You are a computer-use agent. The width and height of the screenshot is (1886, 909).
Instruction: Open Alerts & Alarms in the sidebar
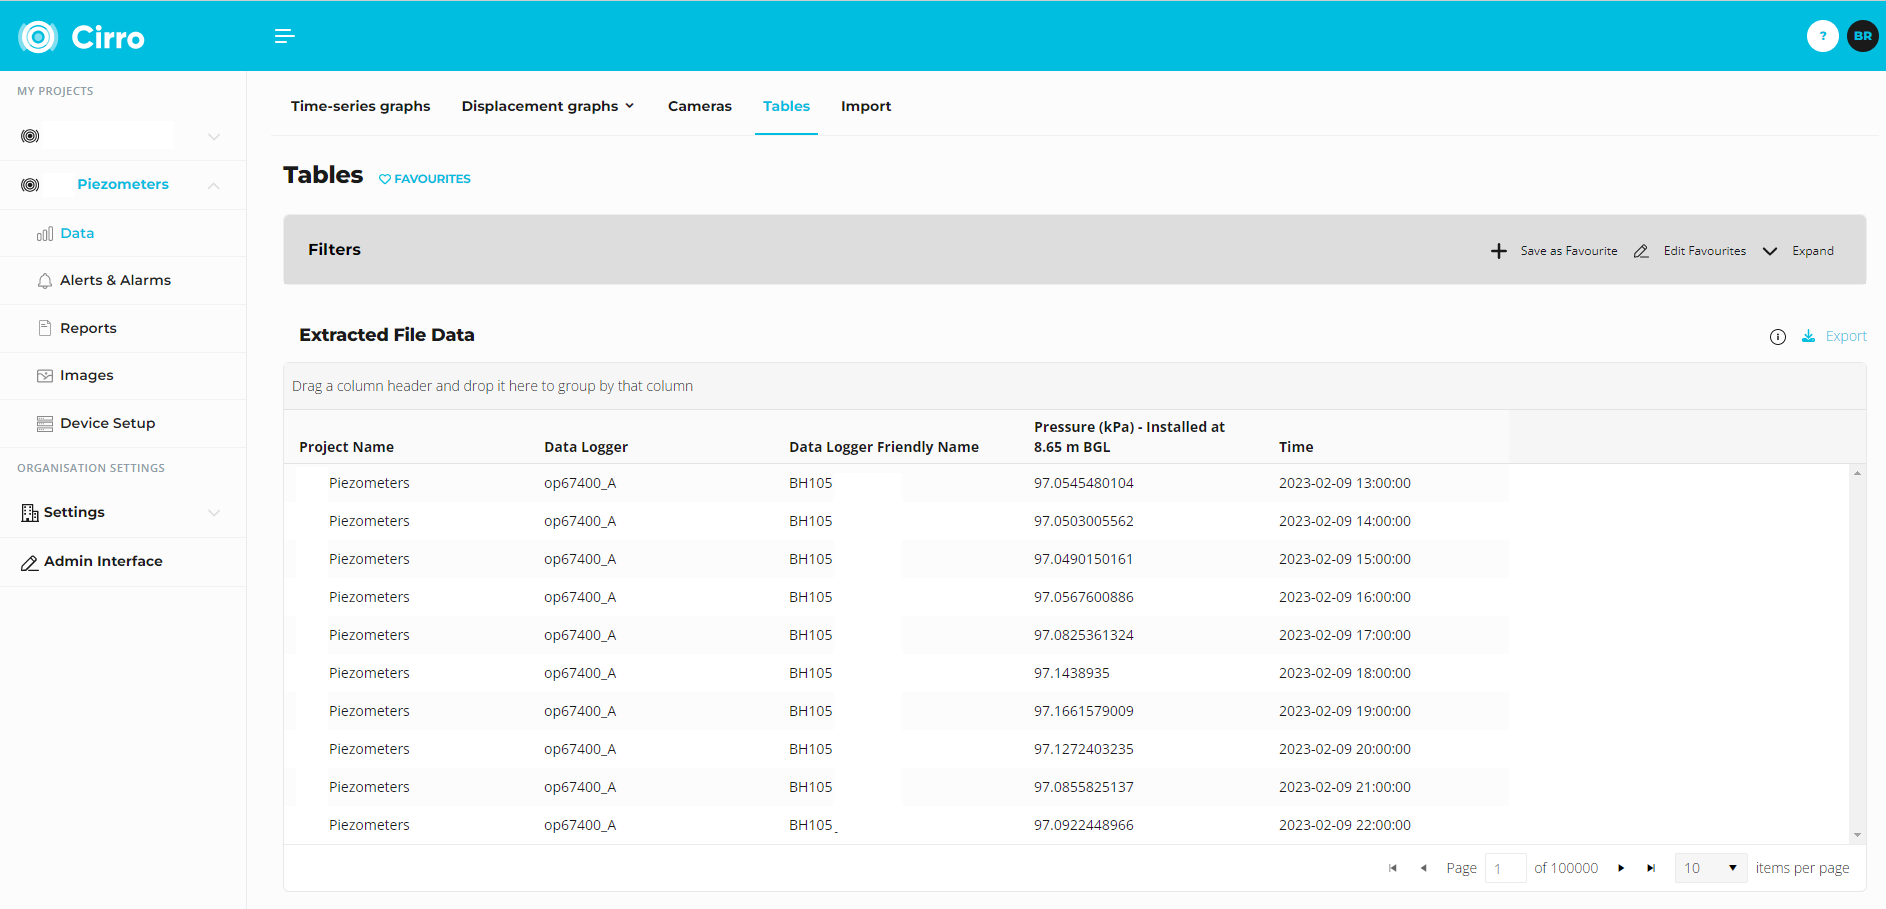point(115,281)
